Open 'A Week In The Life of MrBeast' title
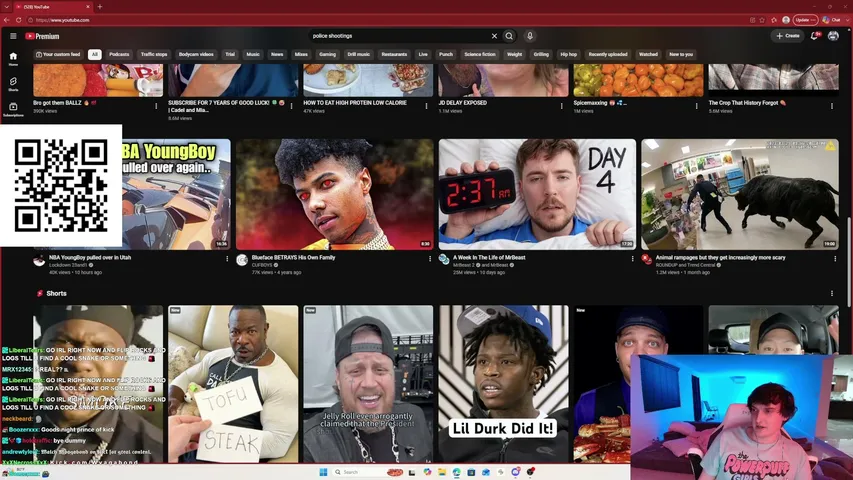The height and width of the screenshot is (480, 853). pos(489,257)
